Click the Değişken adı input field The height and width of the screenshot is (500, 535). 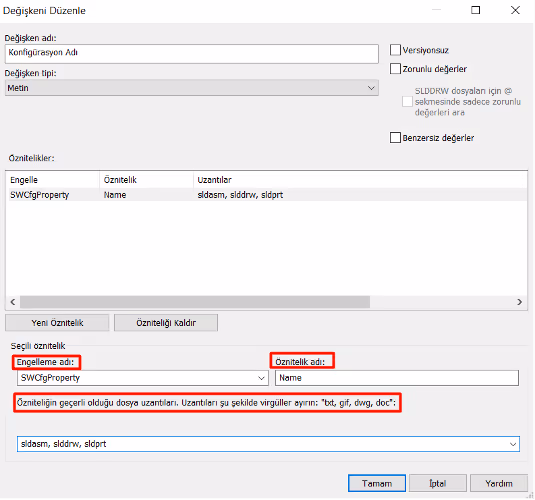tap(191, 54)
